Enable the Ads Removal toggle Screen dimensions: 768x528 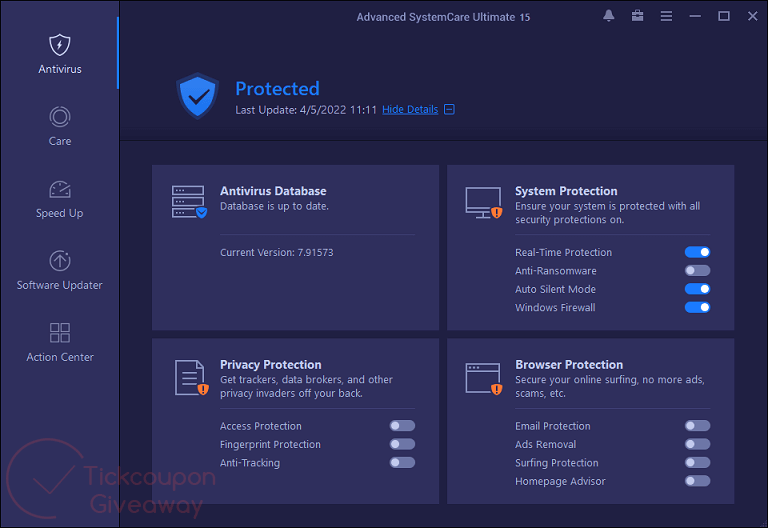click(697, 444)
